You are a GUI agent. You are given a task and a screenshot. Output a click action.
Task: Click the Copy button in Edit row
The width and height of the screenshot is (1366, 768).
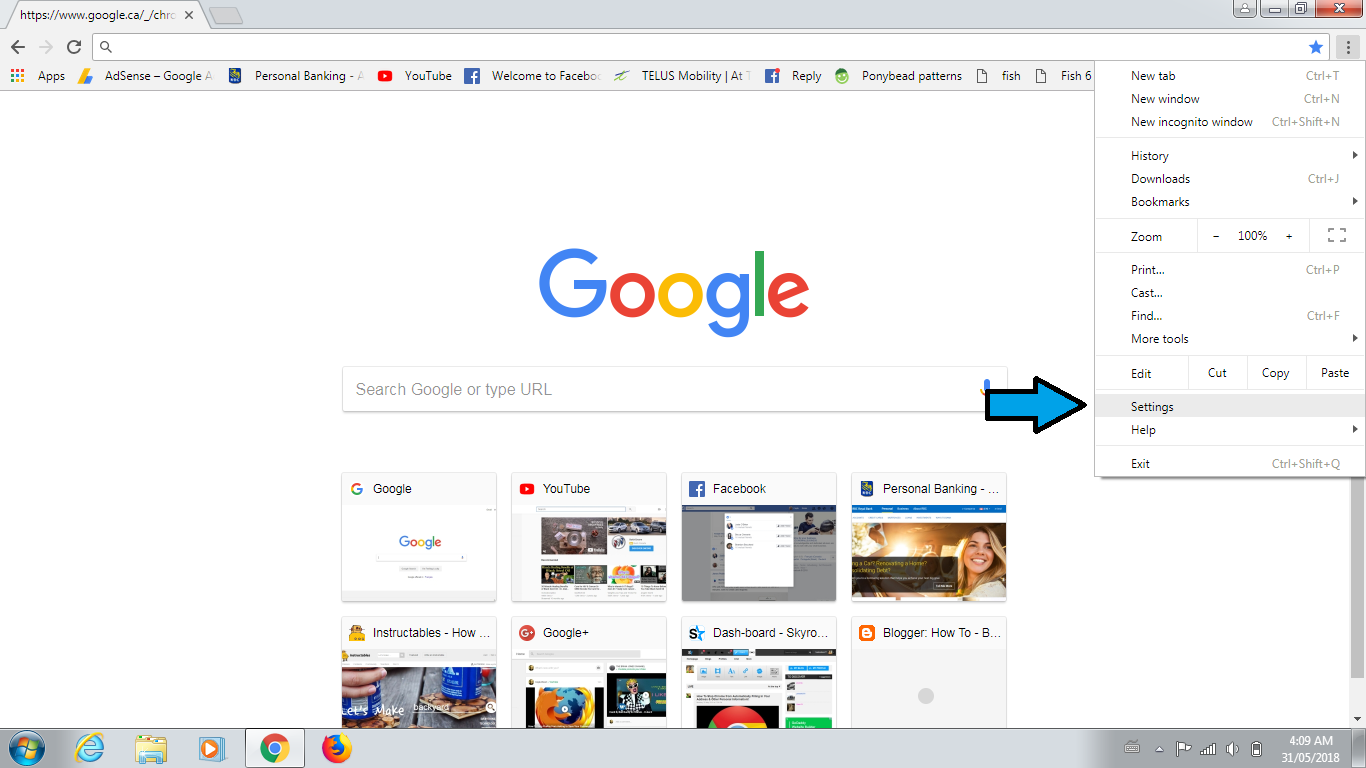point(1275,373)
